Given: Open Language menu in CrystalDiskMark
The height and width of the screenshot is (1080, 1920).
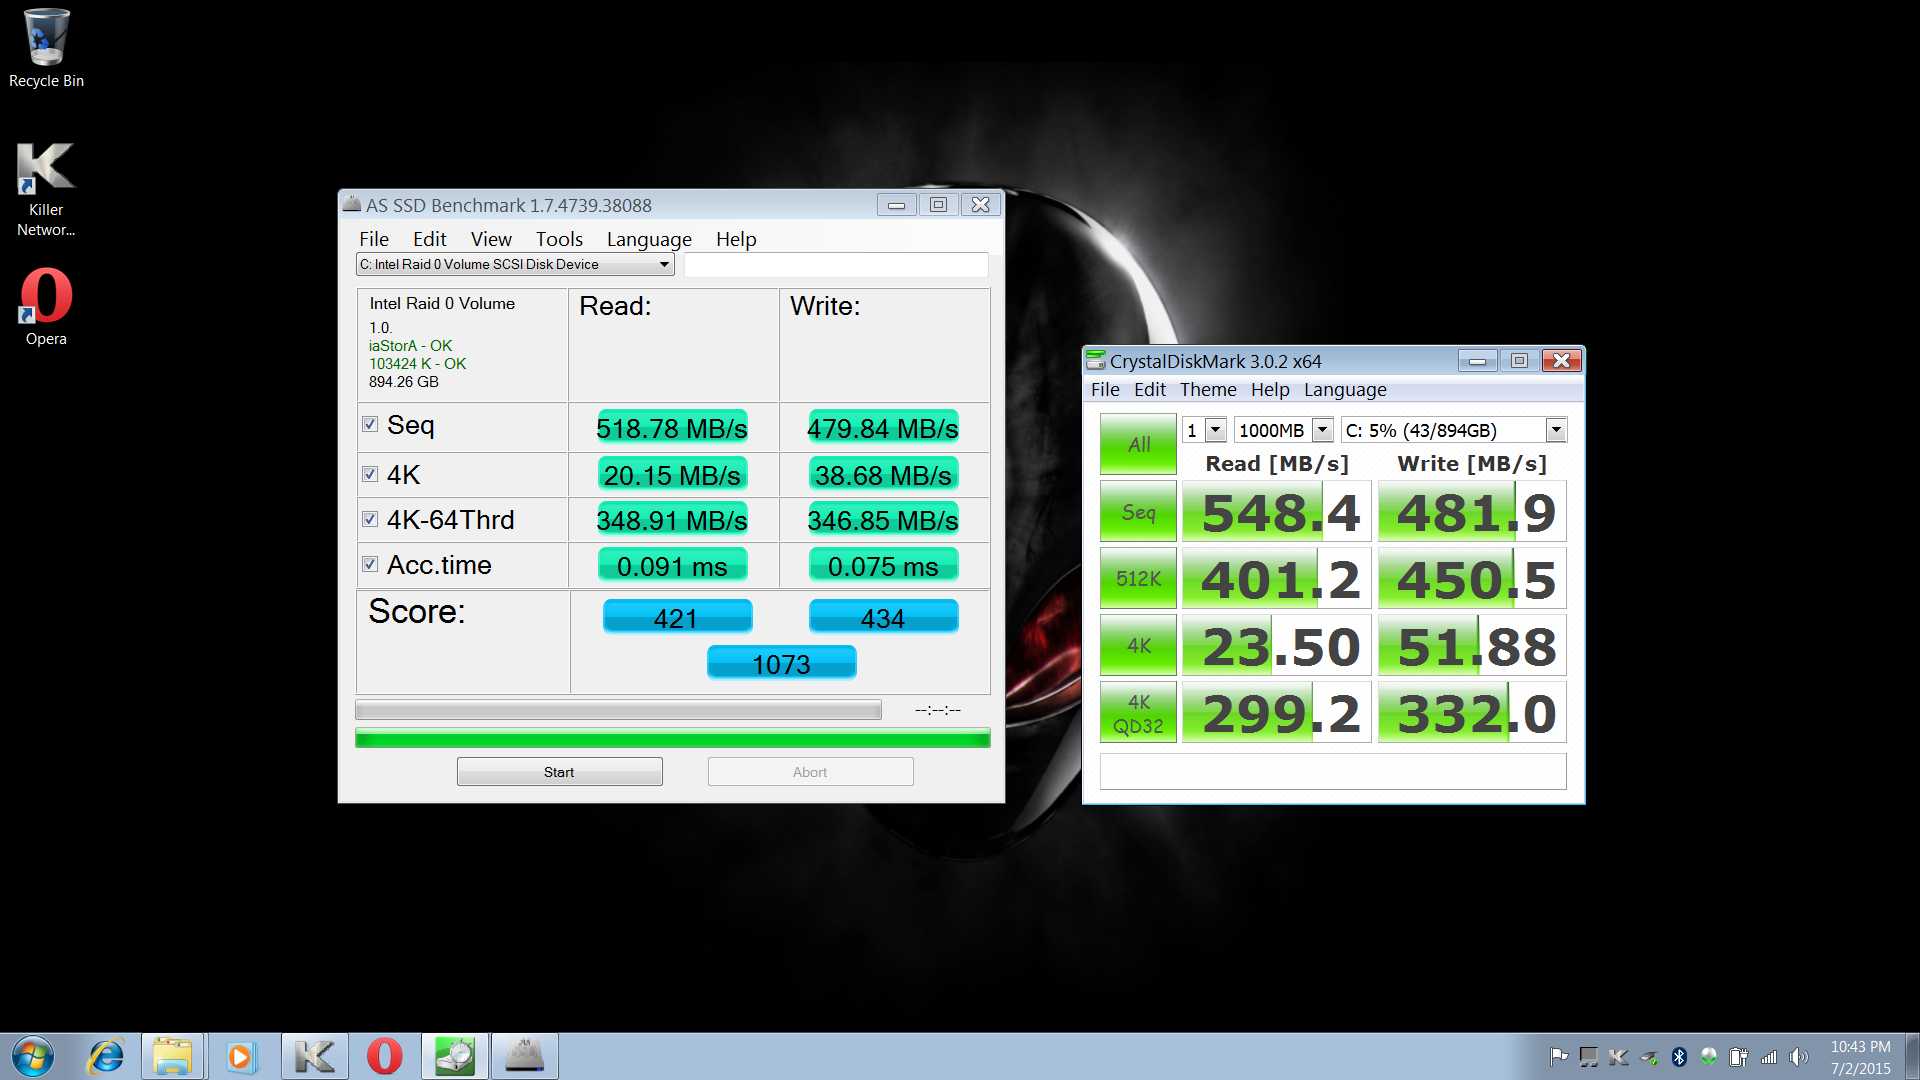Looking at the screenshot, I should [x=1345, y=389].
